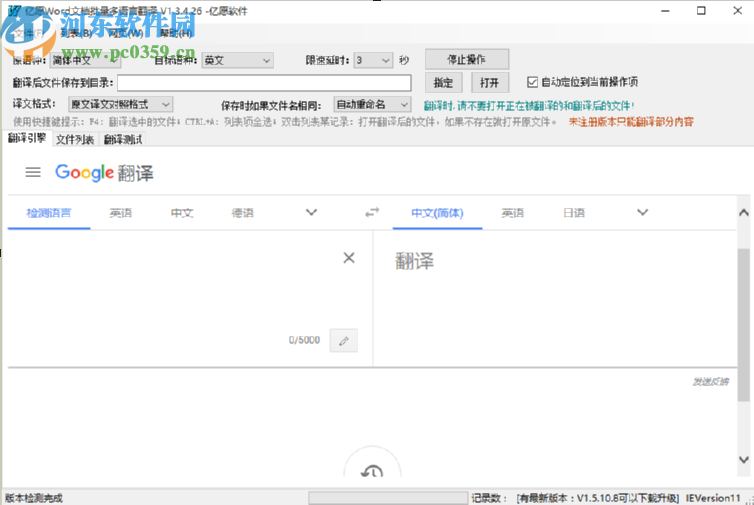Select 英语 as target language

(x=513, y=213)
